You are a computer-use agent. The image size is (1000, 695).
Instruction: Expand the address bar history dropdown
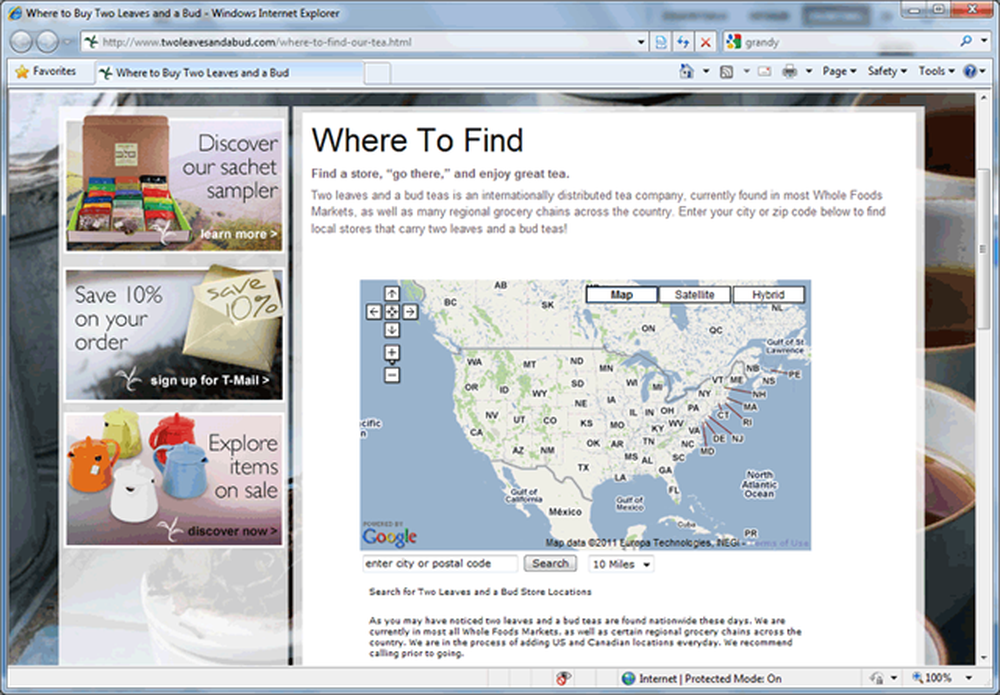(x=641, y=42)
